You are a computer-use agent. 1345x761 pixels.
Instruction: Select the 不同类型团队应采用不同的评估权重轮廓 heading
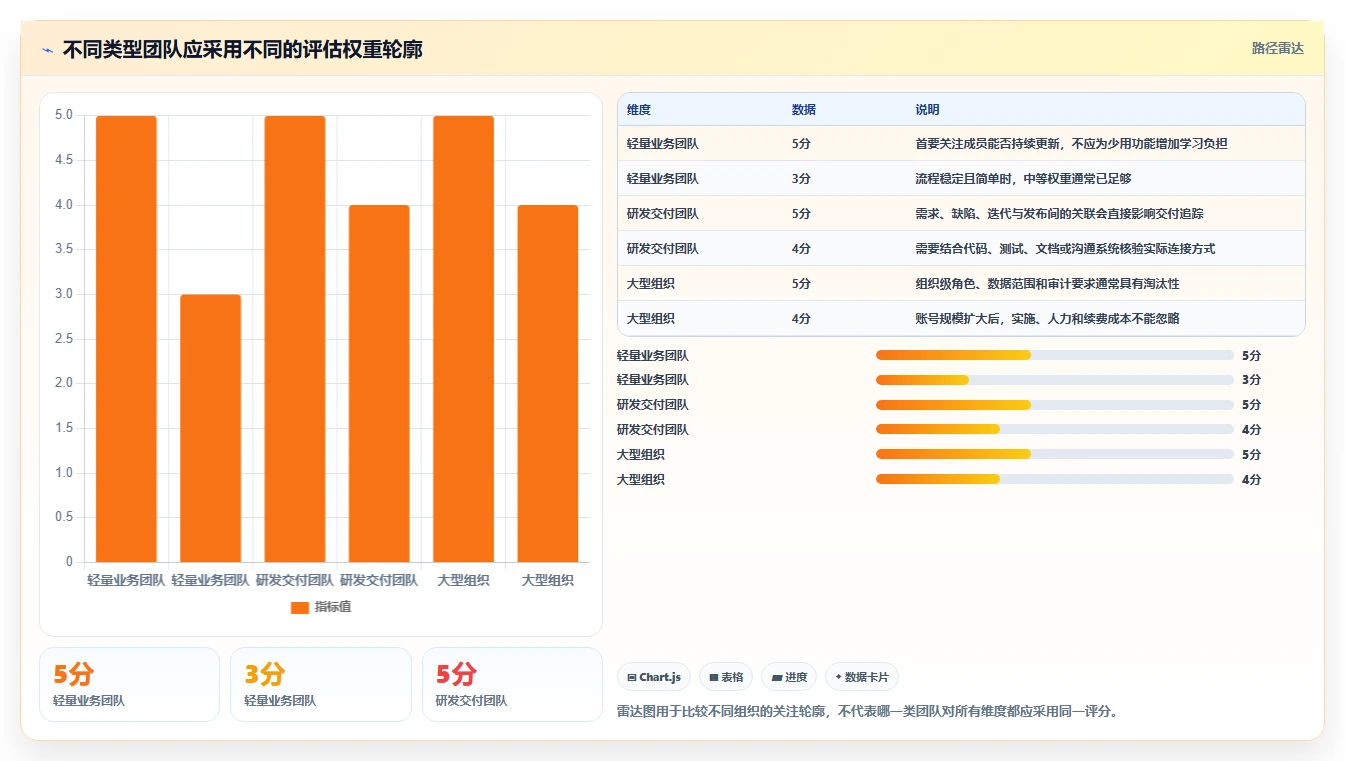point(242,49)
